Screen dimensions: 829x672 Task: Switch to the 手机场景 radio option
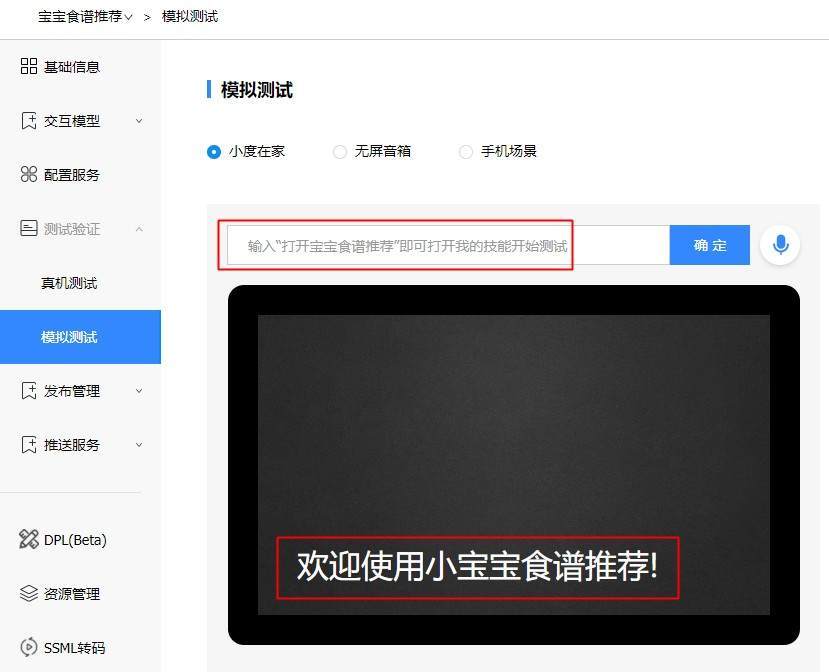click(x=465, y=152)
